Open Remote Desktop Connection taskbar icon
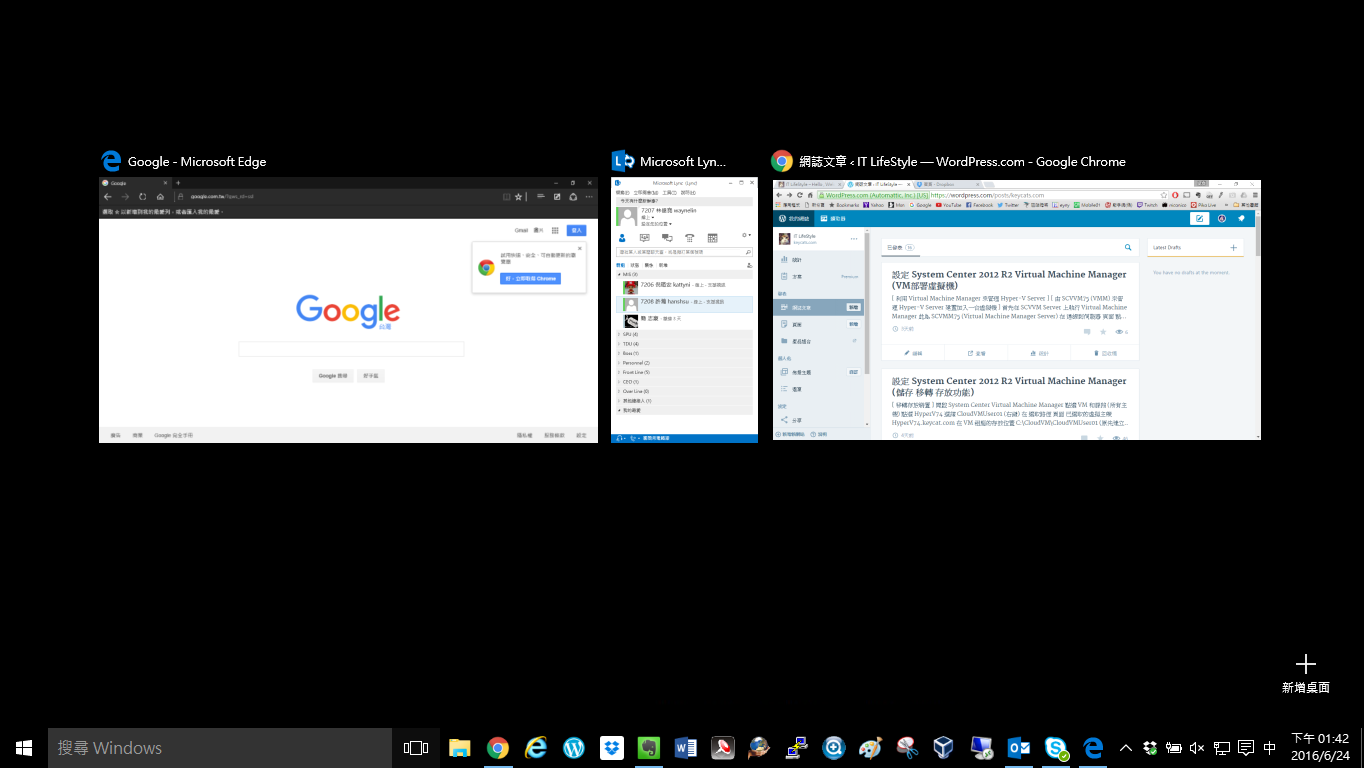Image resolution: width=1364 pixels, height=768 pixels. pyautogui.click(x=981, y=748)
